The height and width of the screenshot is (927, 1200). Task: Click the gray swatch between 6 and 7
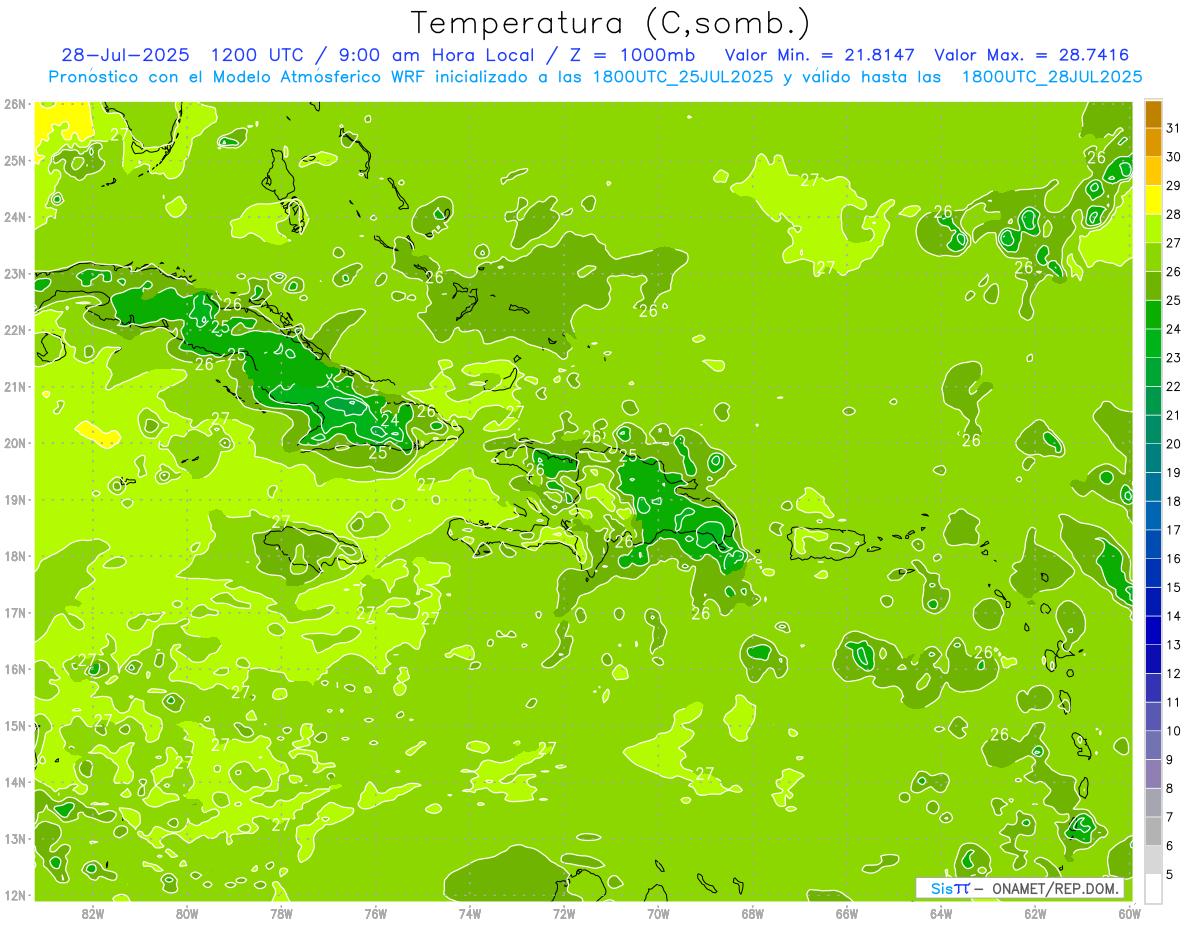[x=1154, y=831]
